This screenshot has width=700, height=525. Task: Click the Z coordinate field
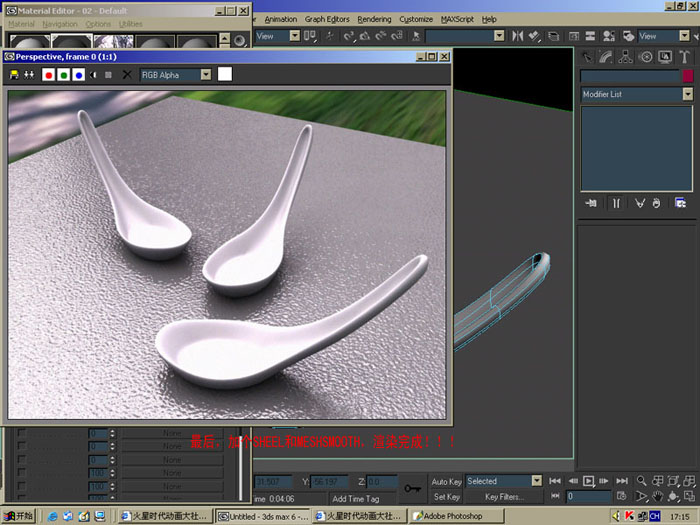(381, 482)
